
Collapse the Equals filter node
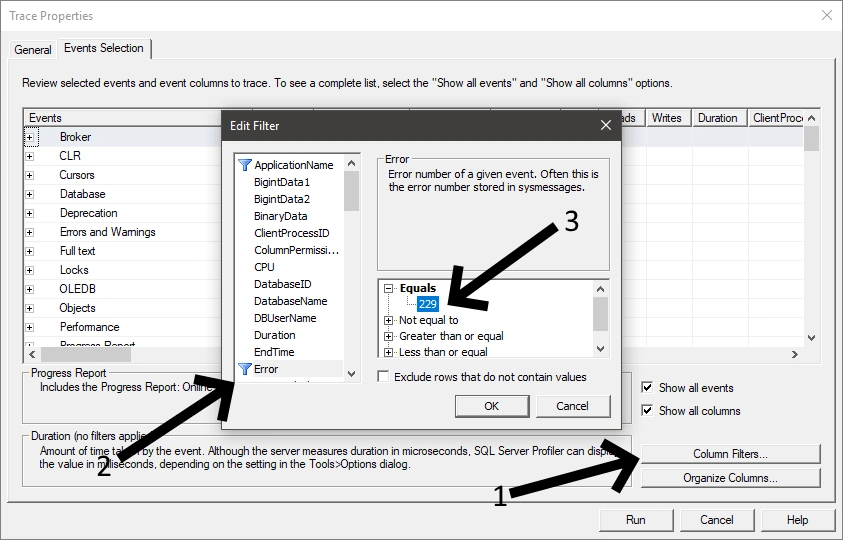tap(389, 288)
